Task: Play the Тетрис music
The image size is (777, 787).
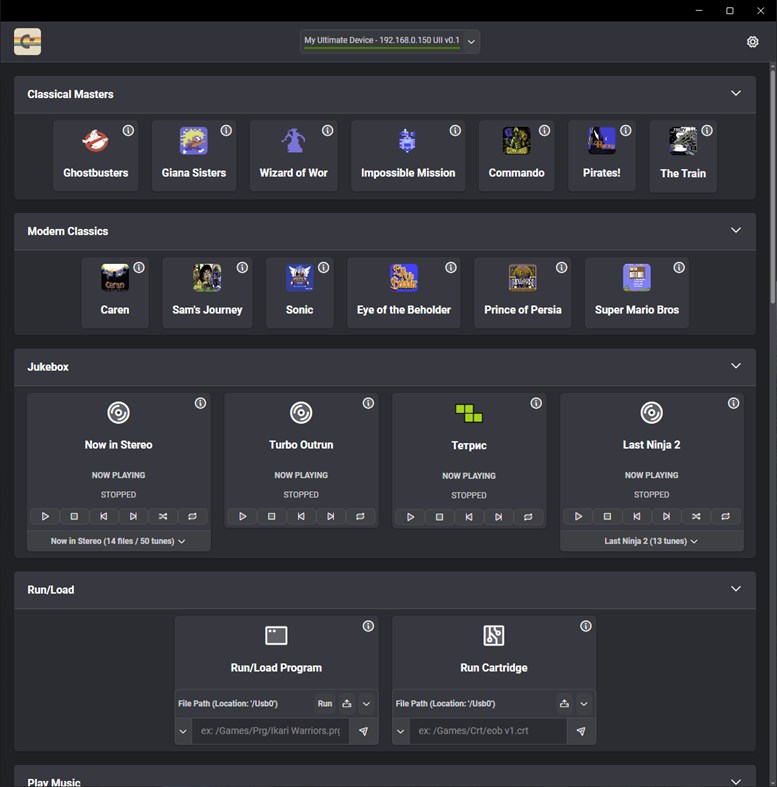Action: (410, 517)
